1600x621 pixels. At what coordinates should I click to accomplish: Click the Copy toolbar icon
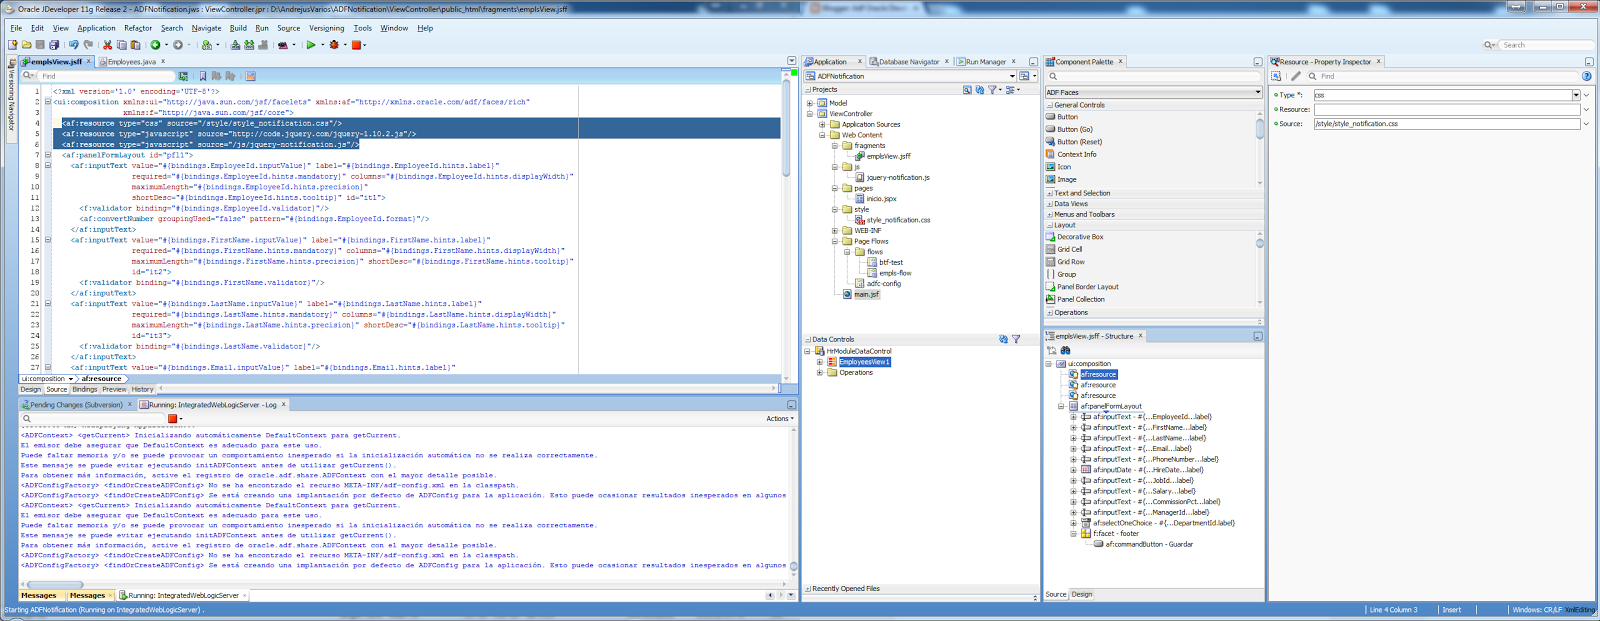[x=122, y=45]
